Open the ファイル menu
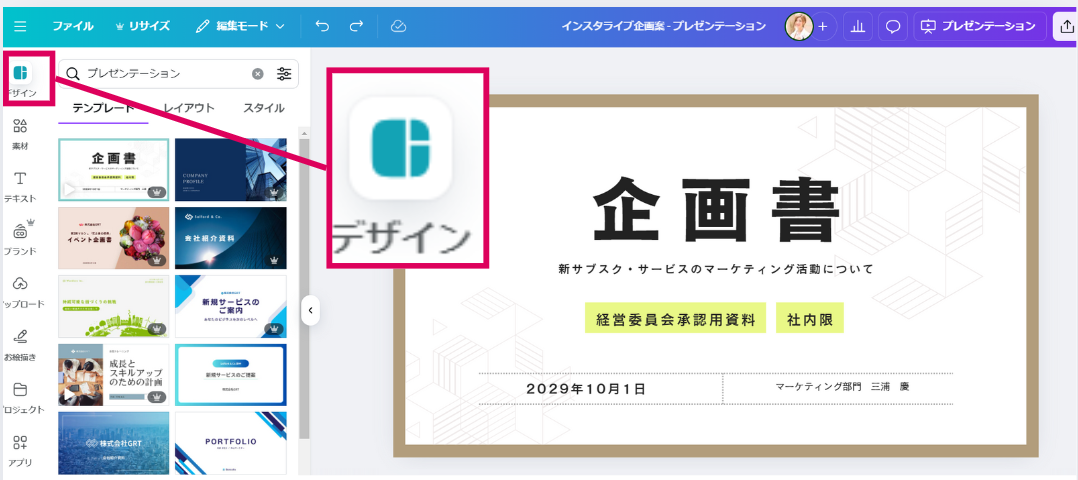 coord(73,26)
